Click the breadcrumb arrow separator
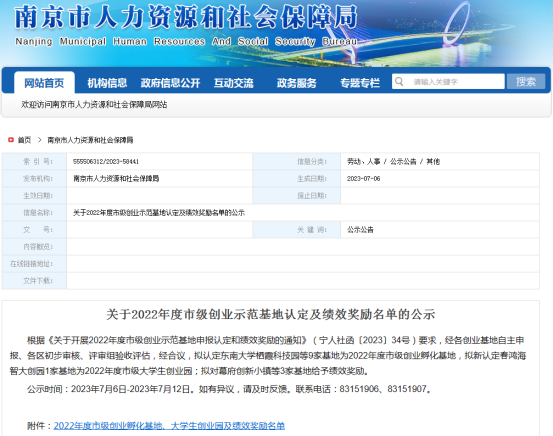The width and height of the screenshot is (553, 436). pos(40,140)
